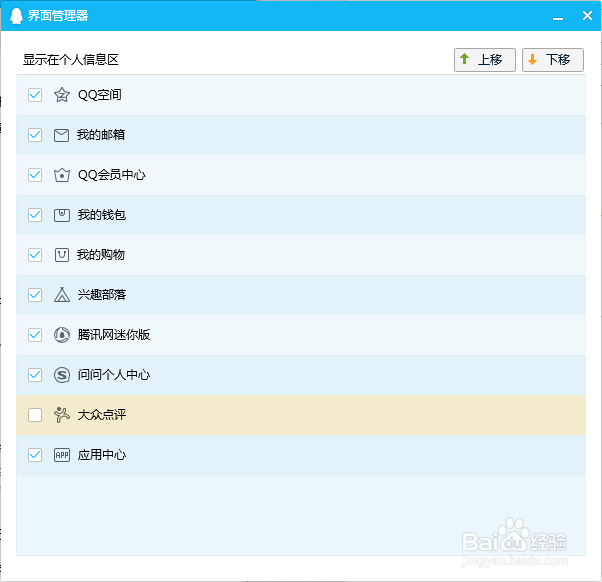Enable the 大众点评 checkbox

[35, 415]
